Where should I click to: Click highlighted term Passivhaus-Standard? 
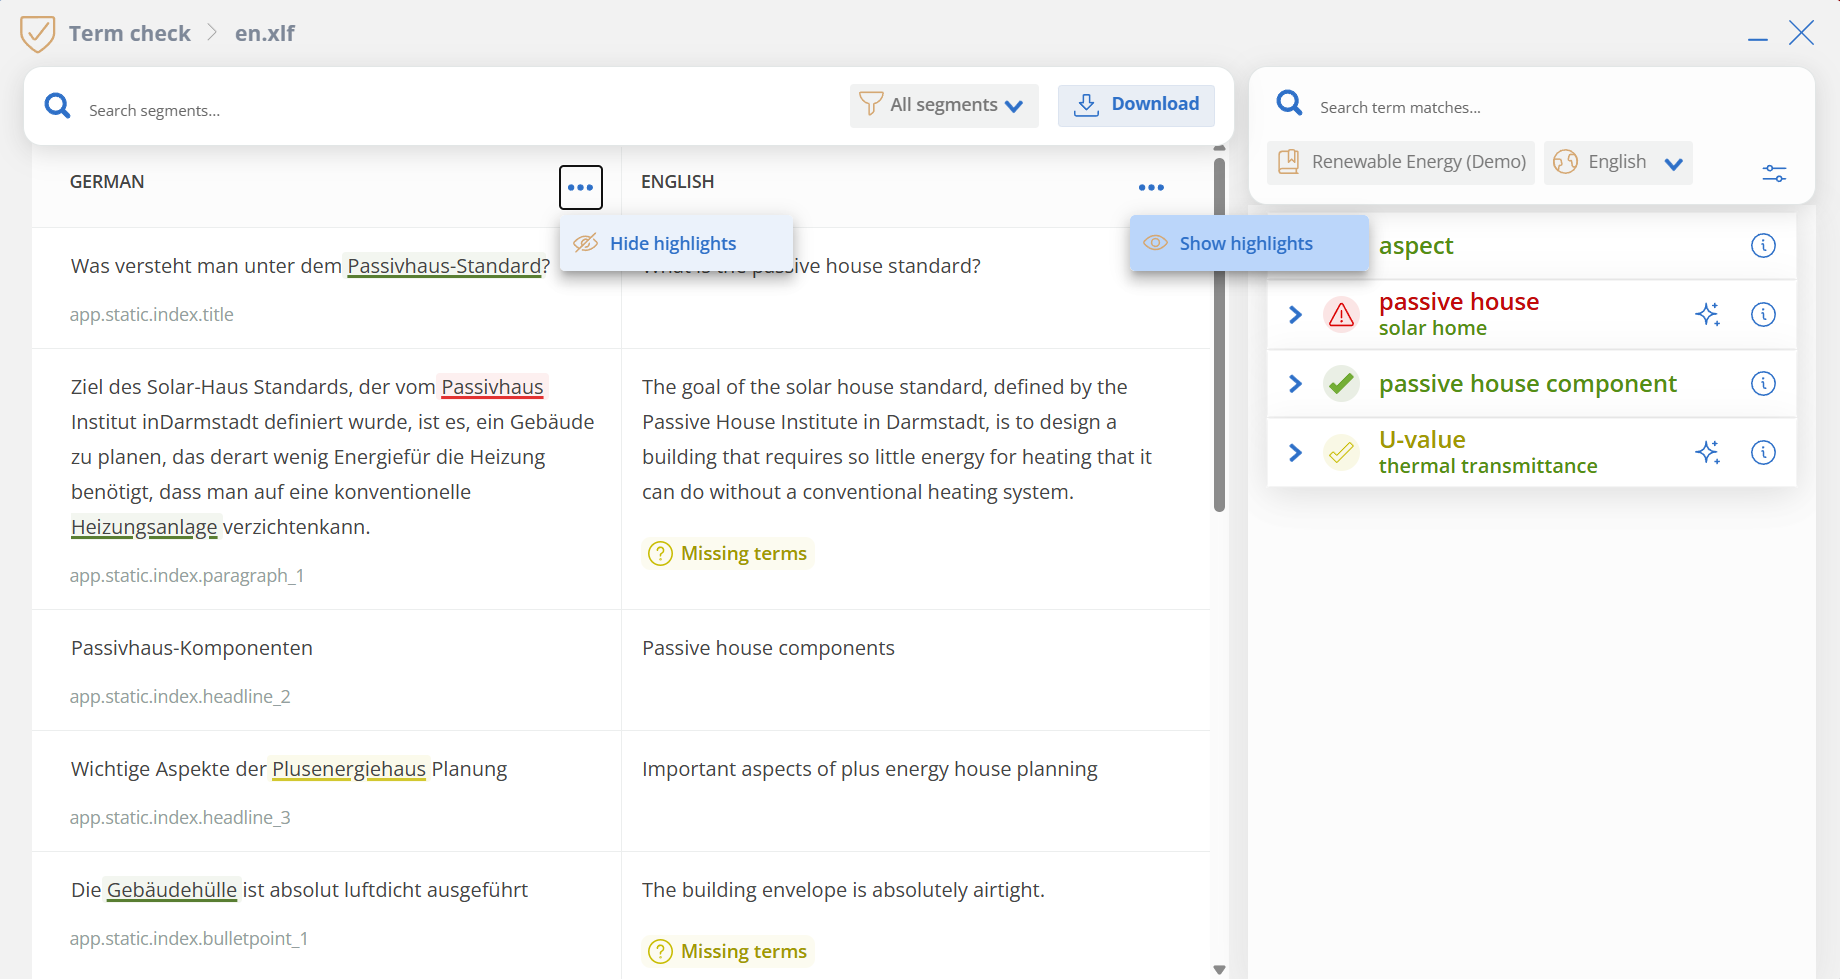(444, 266)
